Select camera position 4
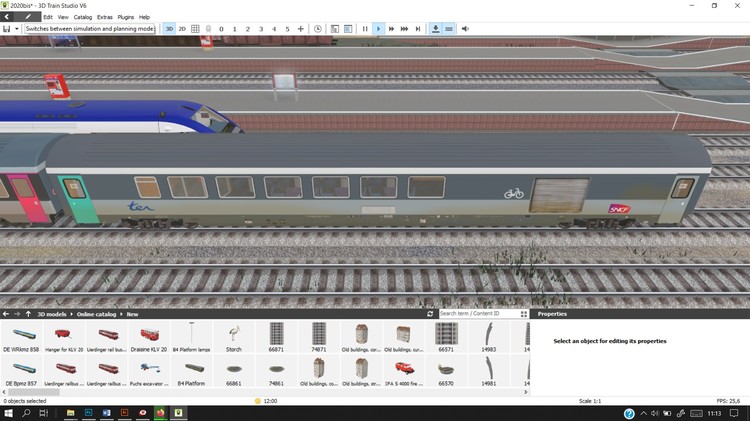The width and height of the screenshot is (750, 421). 274,29
